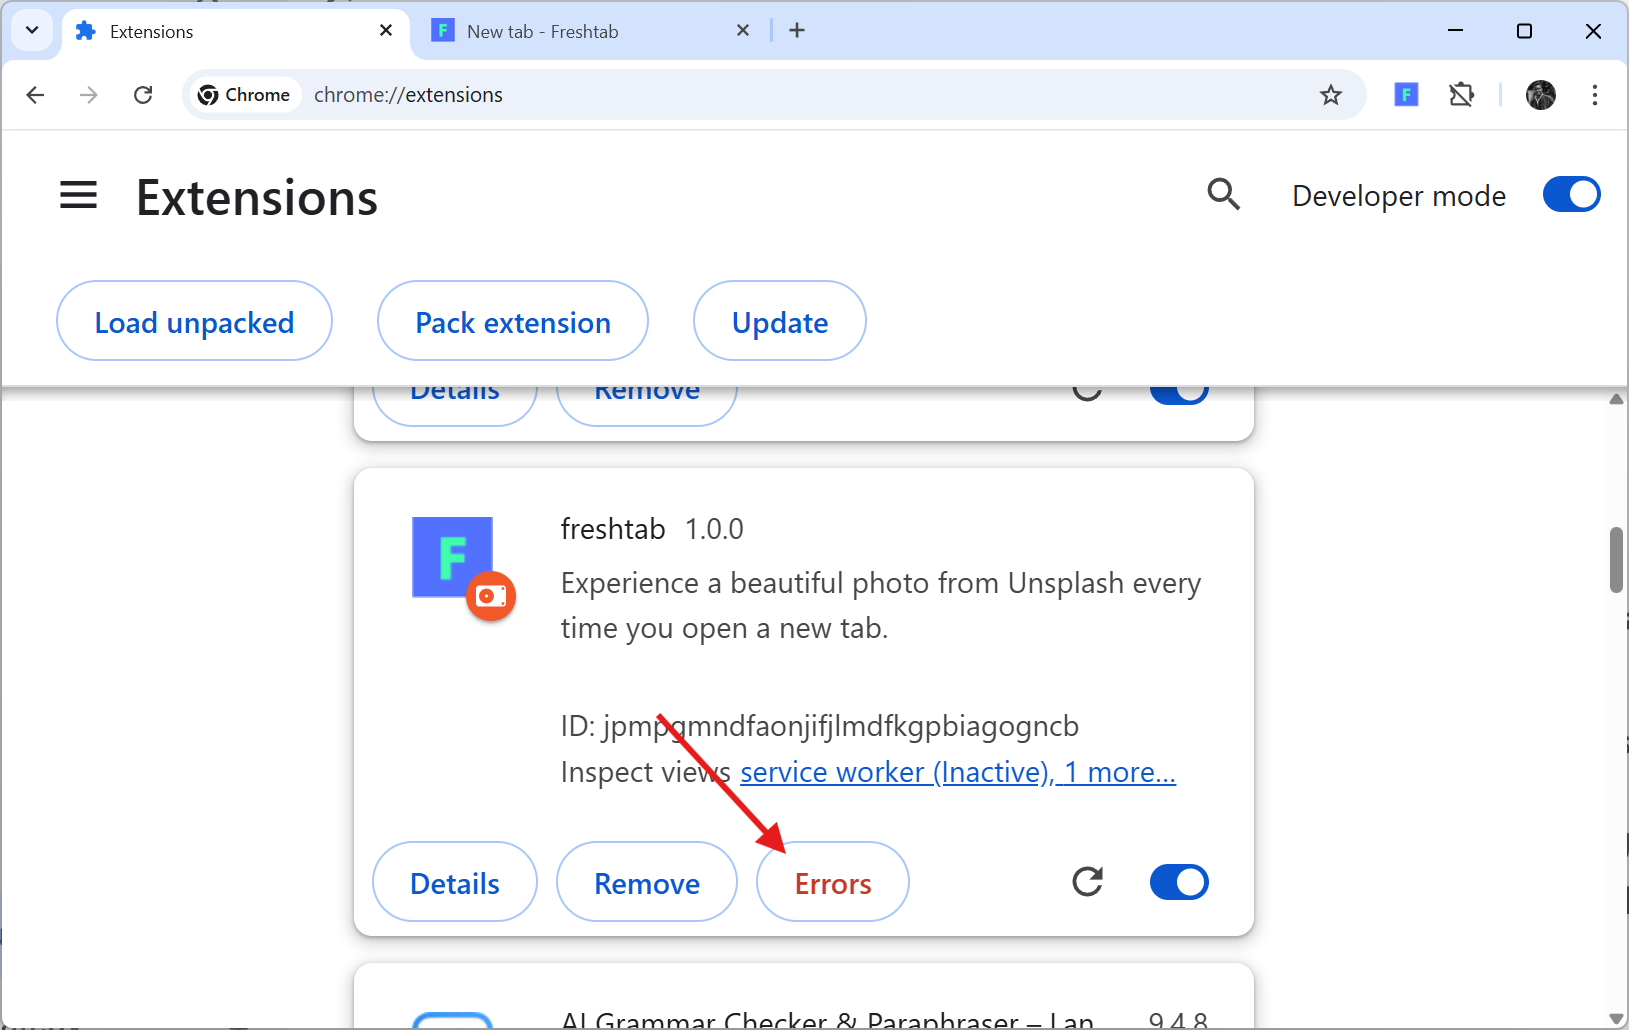Turn off the freshtab extension
The image size is (1629, 1030).
tap(1180, 882)
